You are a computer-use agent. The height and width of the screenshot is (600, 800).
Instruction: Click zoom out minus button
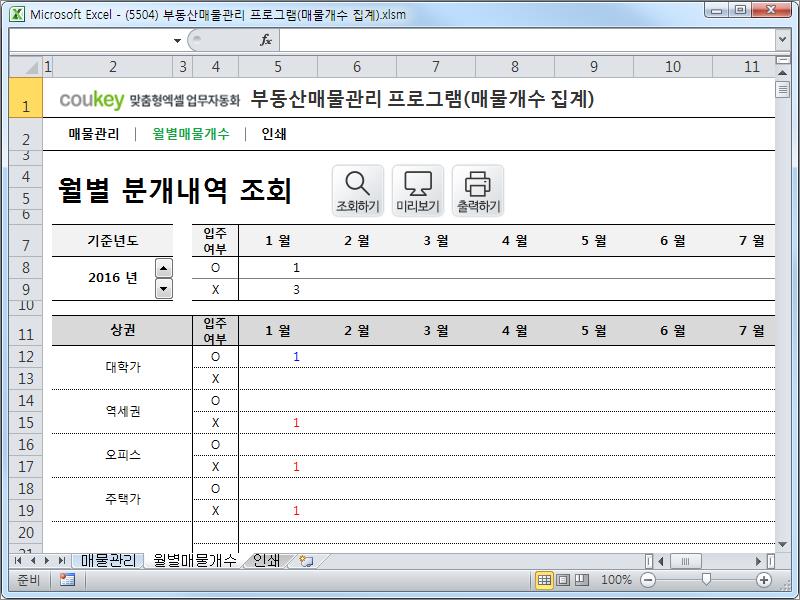click(648, 580)
